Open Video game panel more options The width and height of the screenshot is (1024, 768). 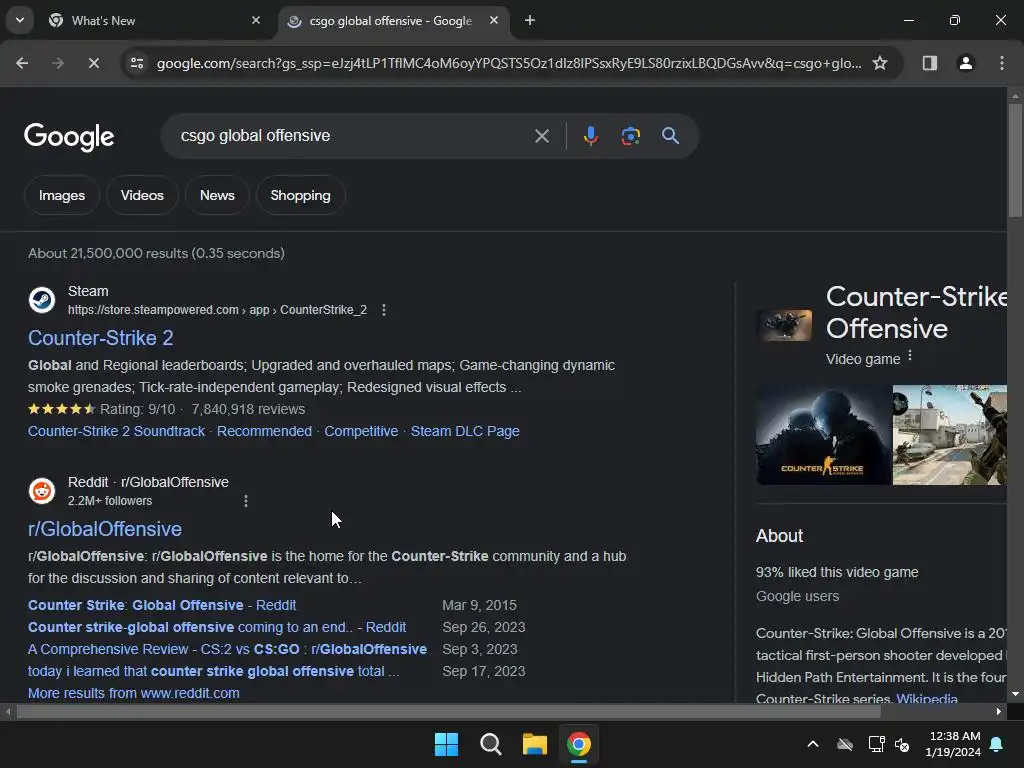[910, 357]
